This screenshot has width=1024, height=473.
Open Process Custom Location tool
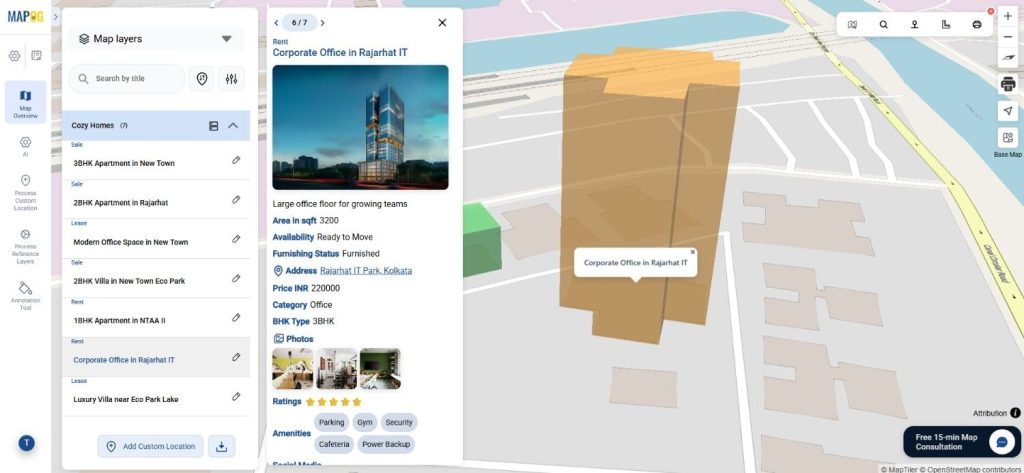coord(25,193)
